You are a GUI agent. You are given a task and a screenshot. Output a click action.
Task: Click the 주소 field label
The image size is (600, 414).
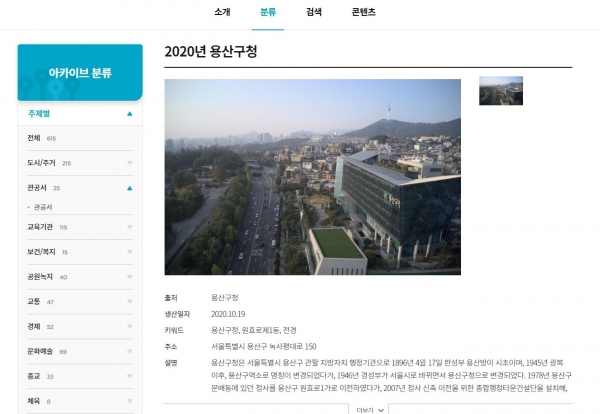click(171, 347)
